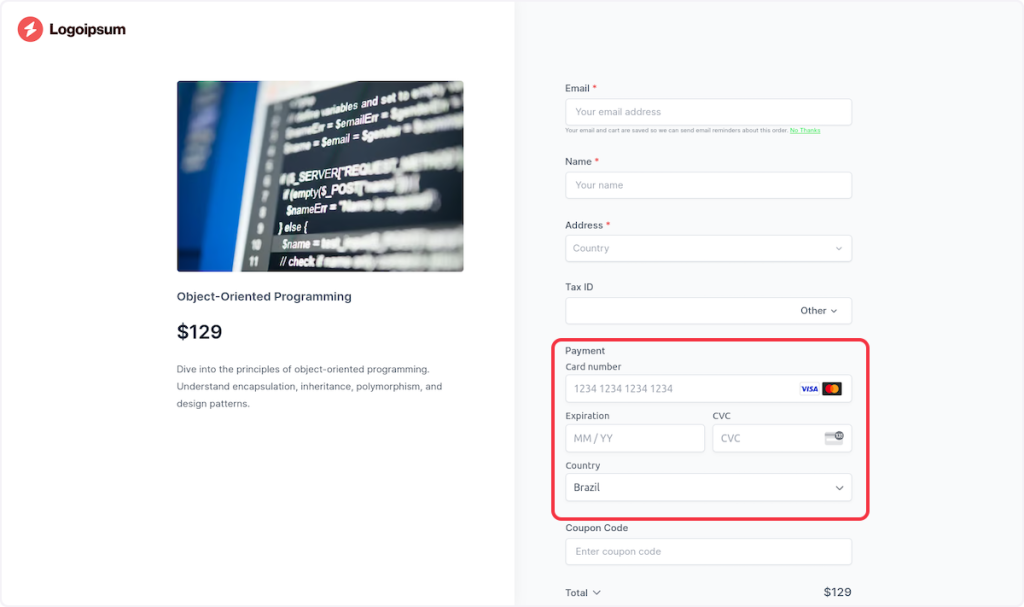1024x607 pixels.
Task: Click into the "Your name" field
Action: (708, 185)
